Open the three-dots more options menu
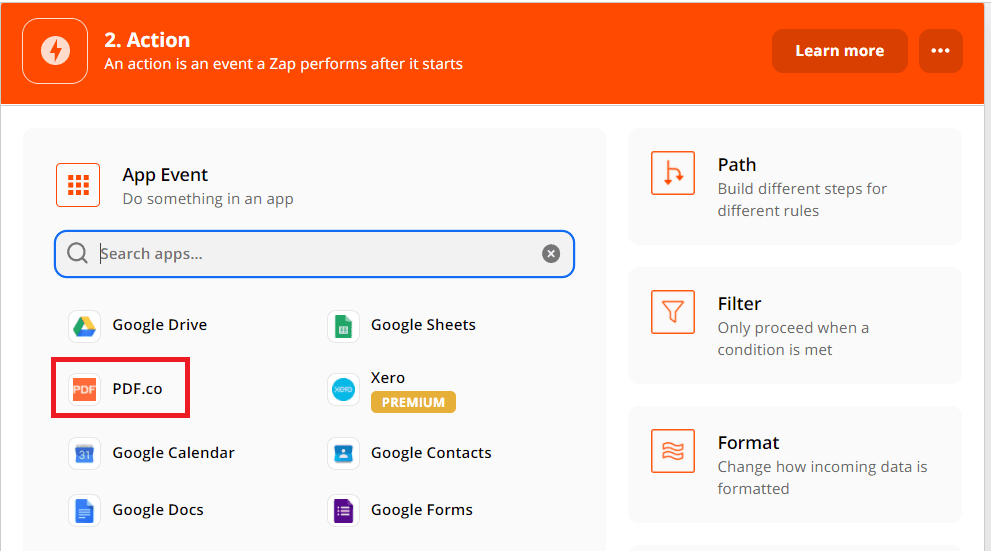 [x=940, y=51]
